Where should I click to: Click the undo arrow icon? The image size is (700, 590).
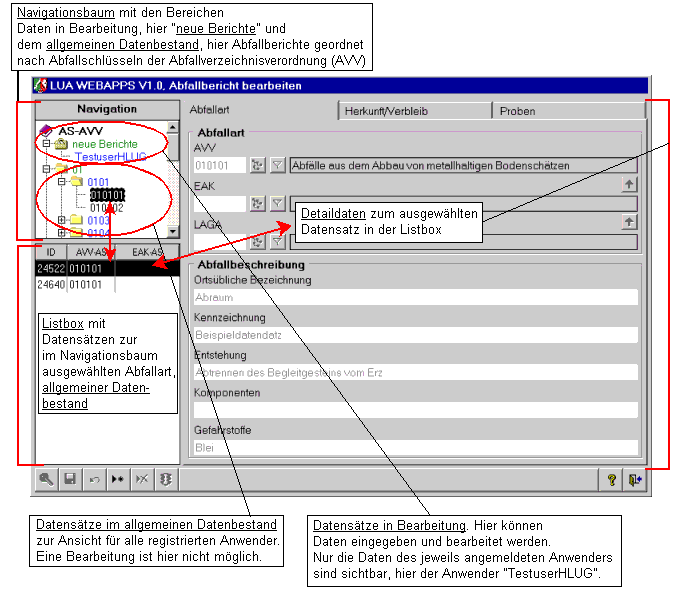(x=94, y=480)
